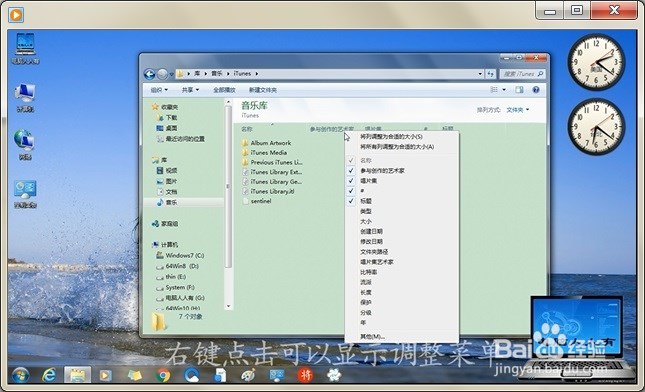Select 视频 library in navigation pane
Image resolution: width=645 pixels, height=392 pixels.
167,171
